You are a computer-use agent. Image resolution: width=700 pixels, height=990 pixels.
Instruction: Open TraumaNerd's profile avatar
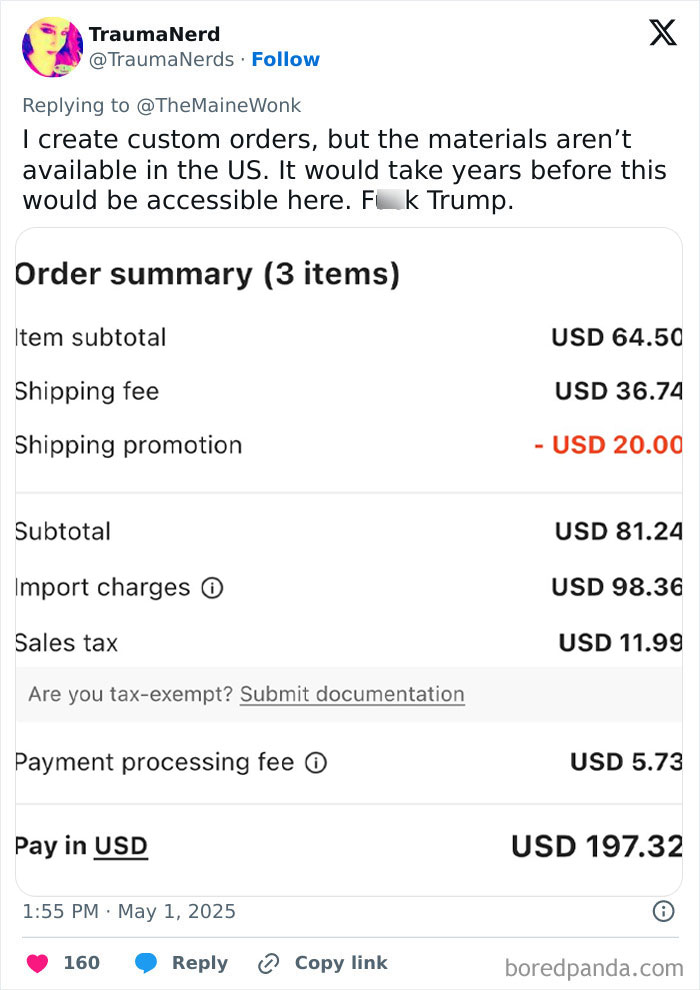point(52,47)
